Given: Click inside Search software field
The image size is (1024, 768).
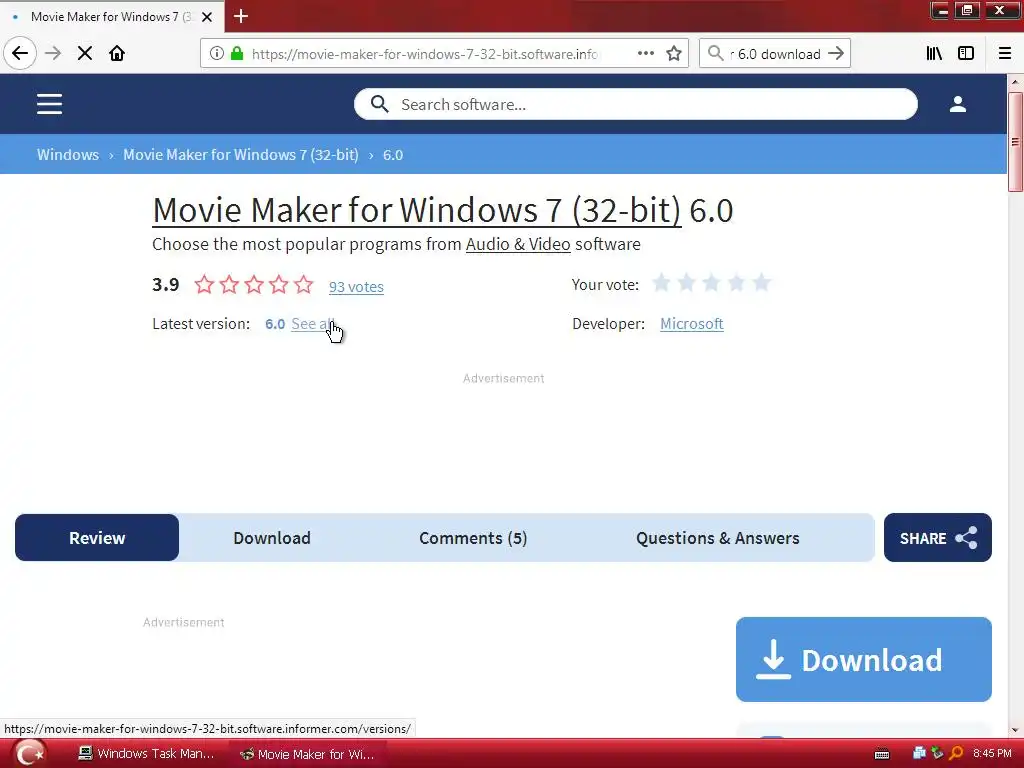Looking at the screenshot, I should point(635,104).
